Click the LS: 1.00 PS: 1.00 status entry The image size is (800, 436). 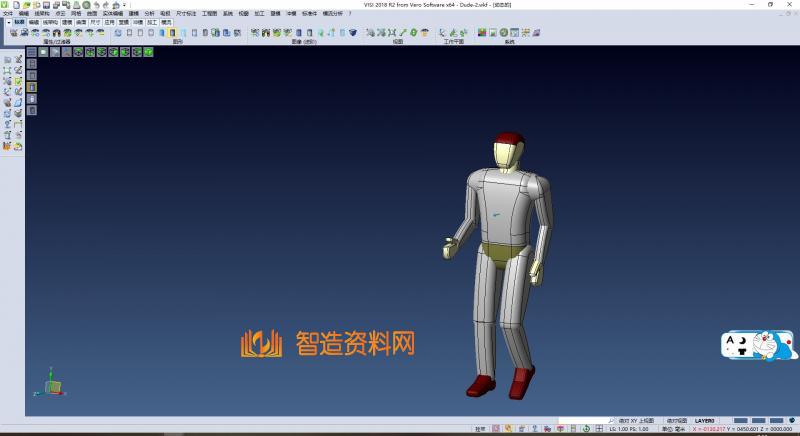629,429
